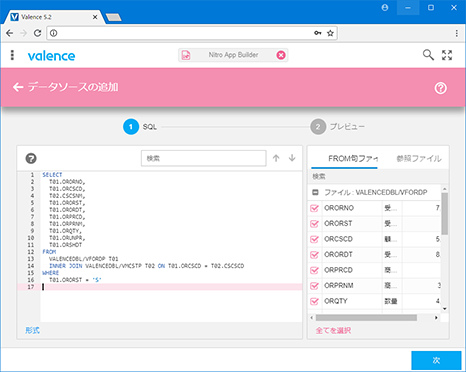
Task: Click step 2 プレビュー circle
Action: click(x=318, y=127)
